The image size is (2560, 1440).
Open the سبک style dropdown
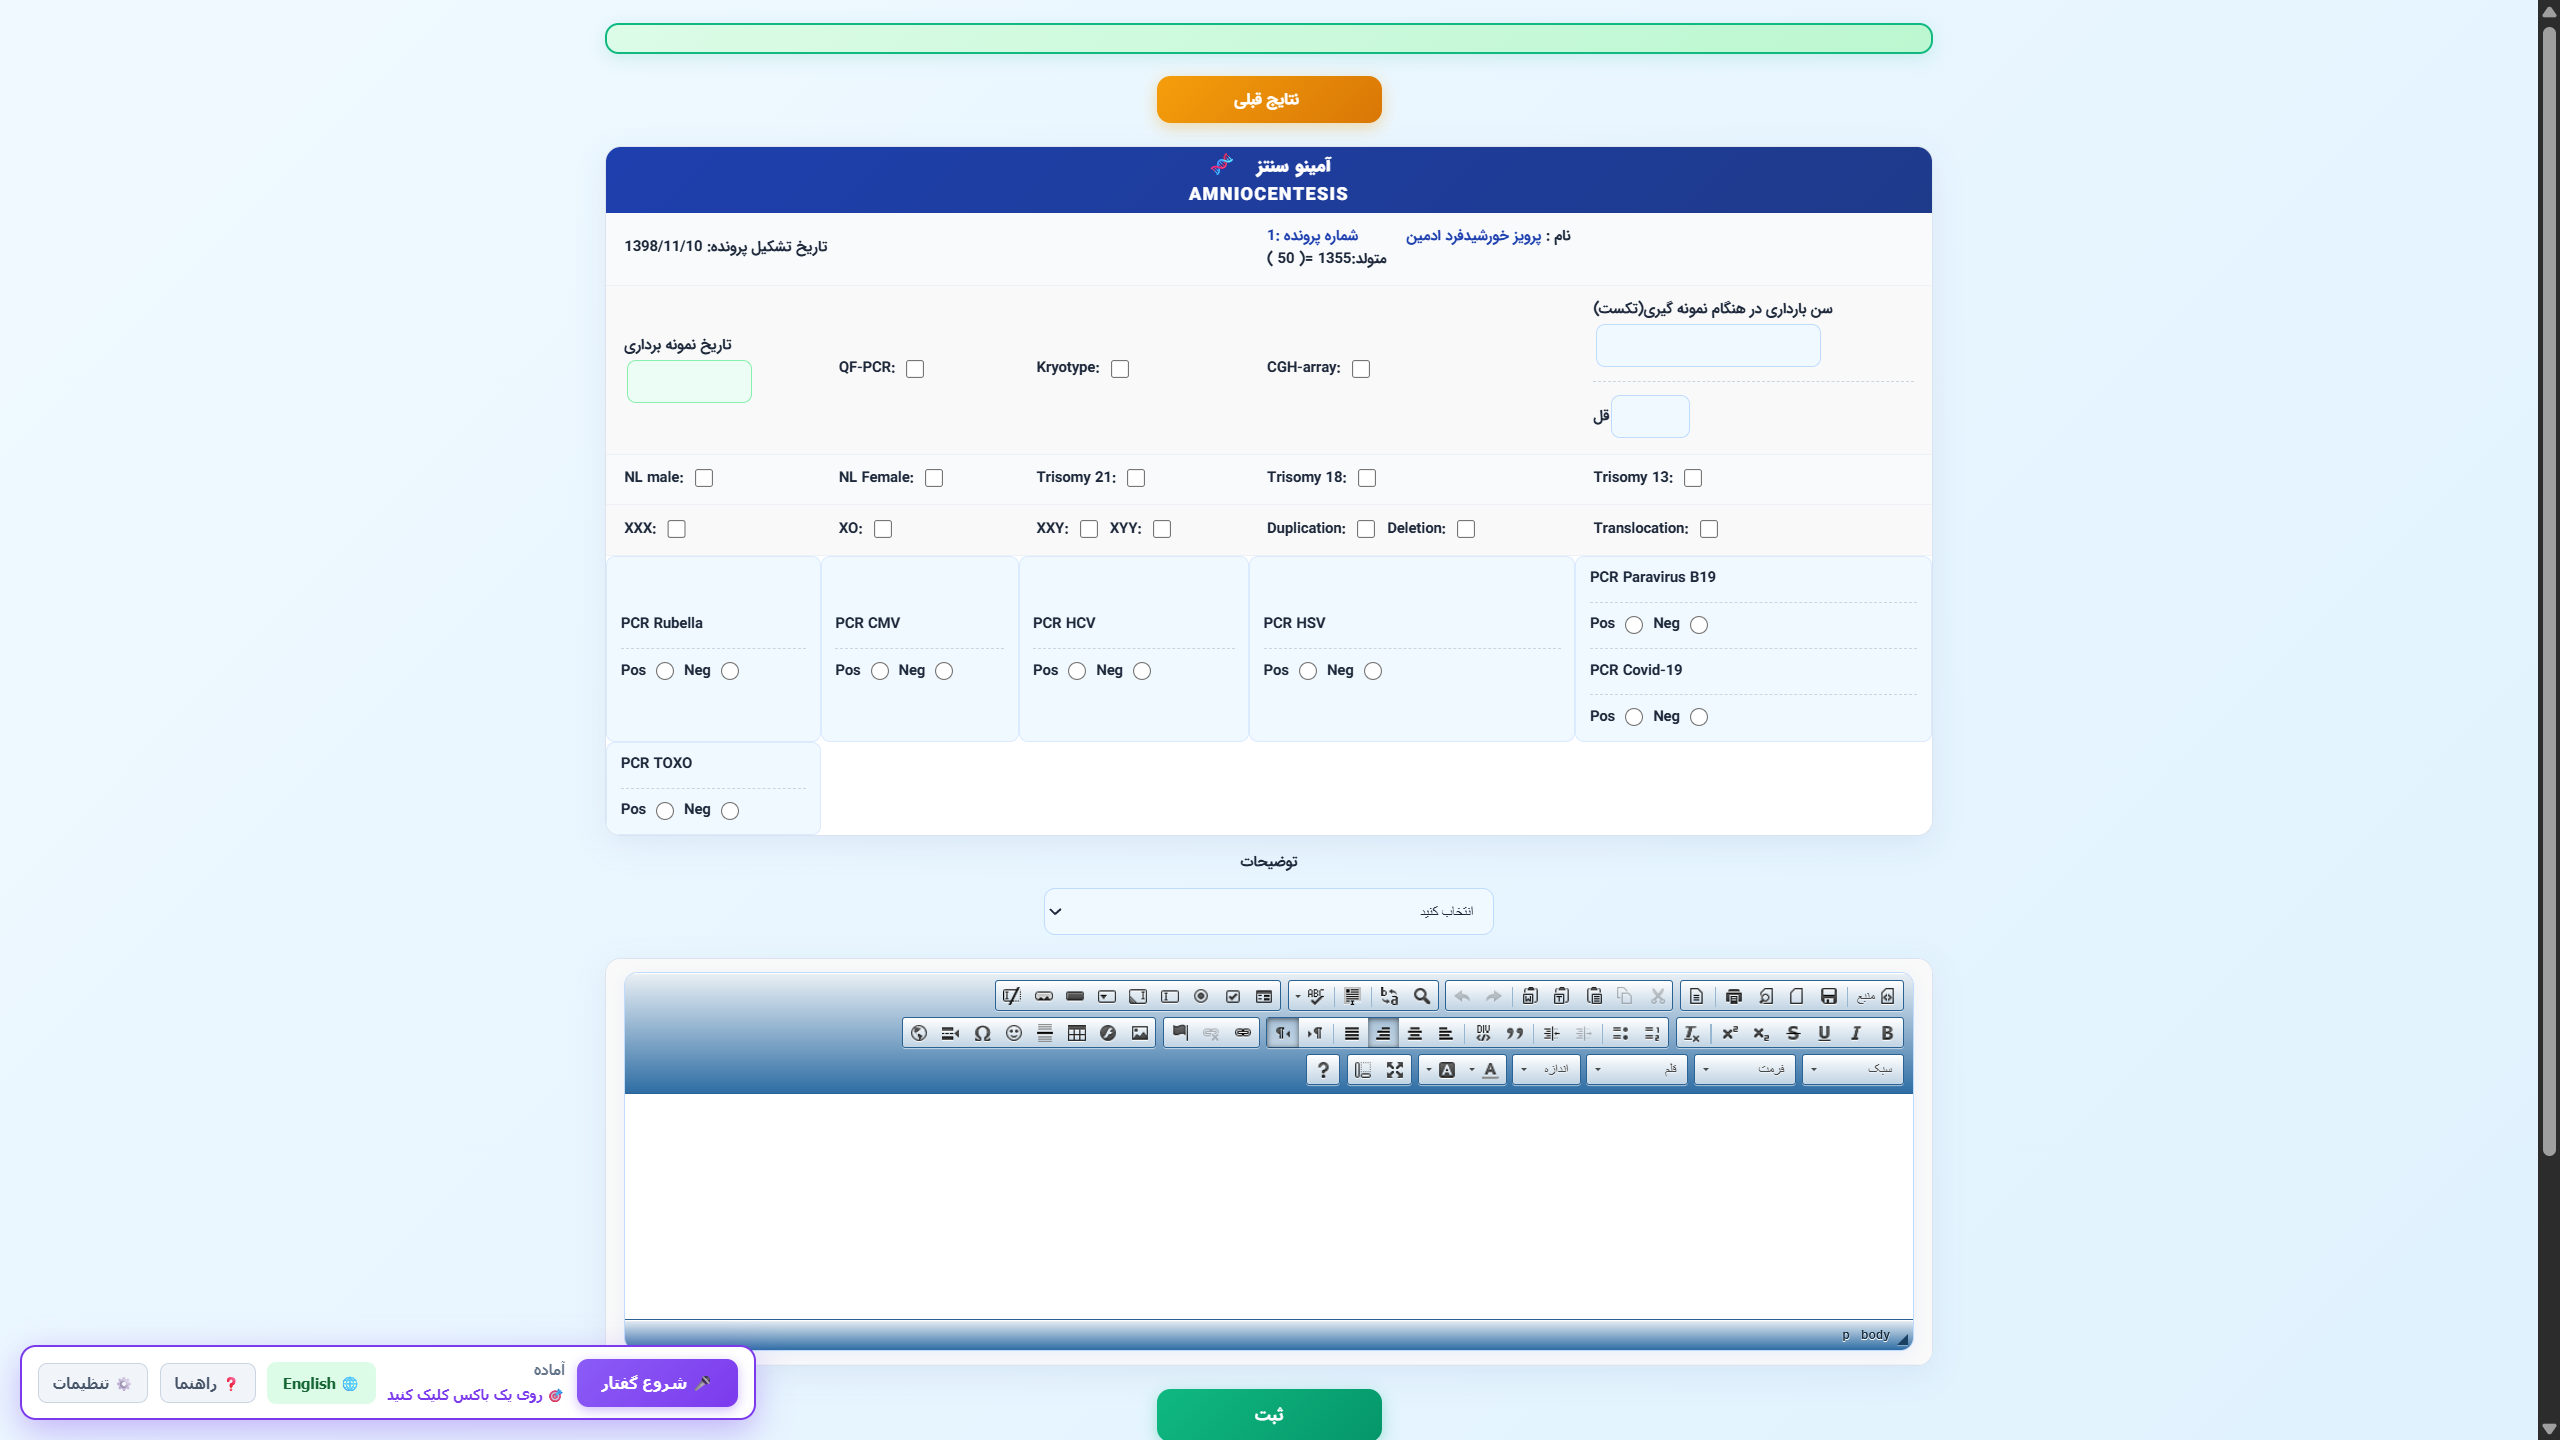(1852, 1070)
